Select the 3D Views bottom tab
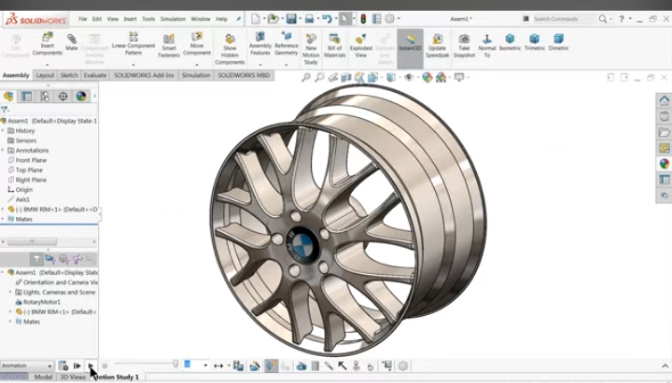This screenshot has width=672, height=383. [x=72, y=377]
